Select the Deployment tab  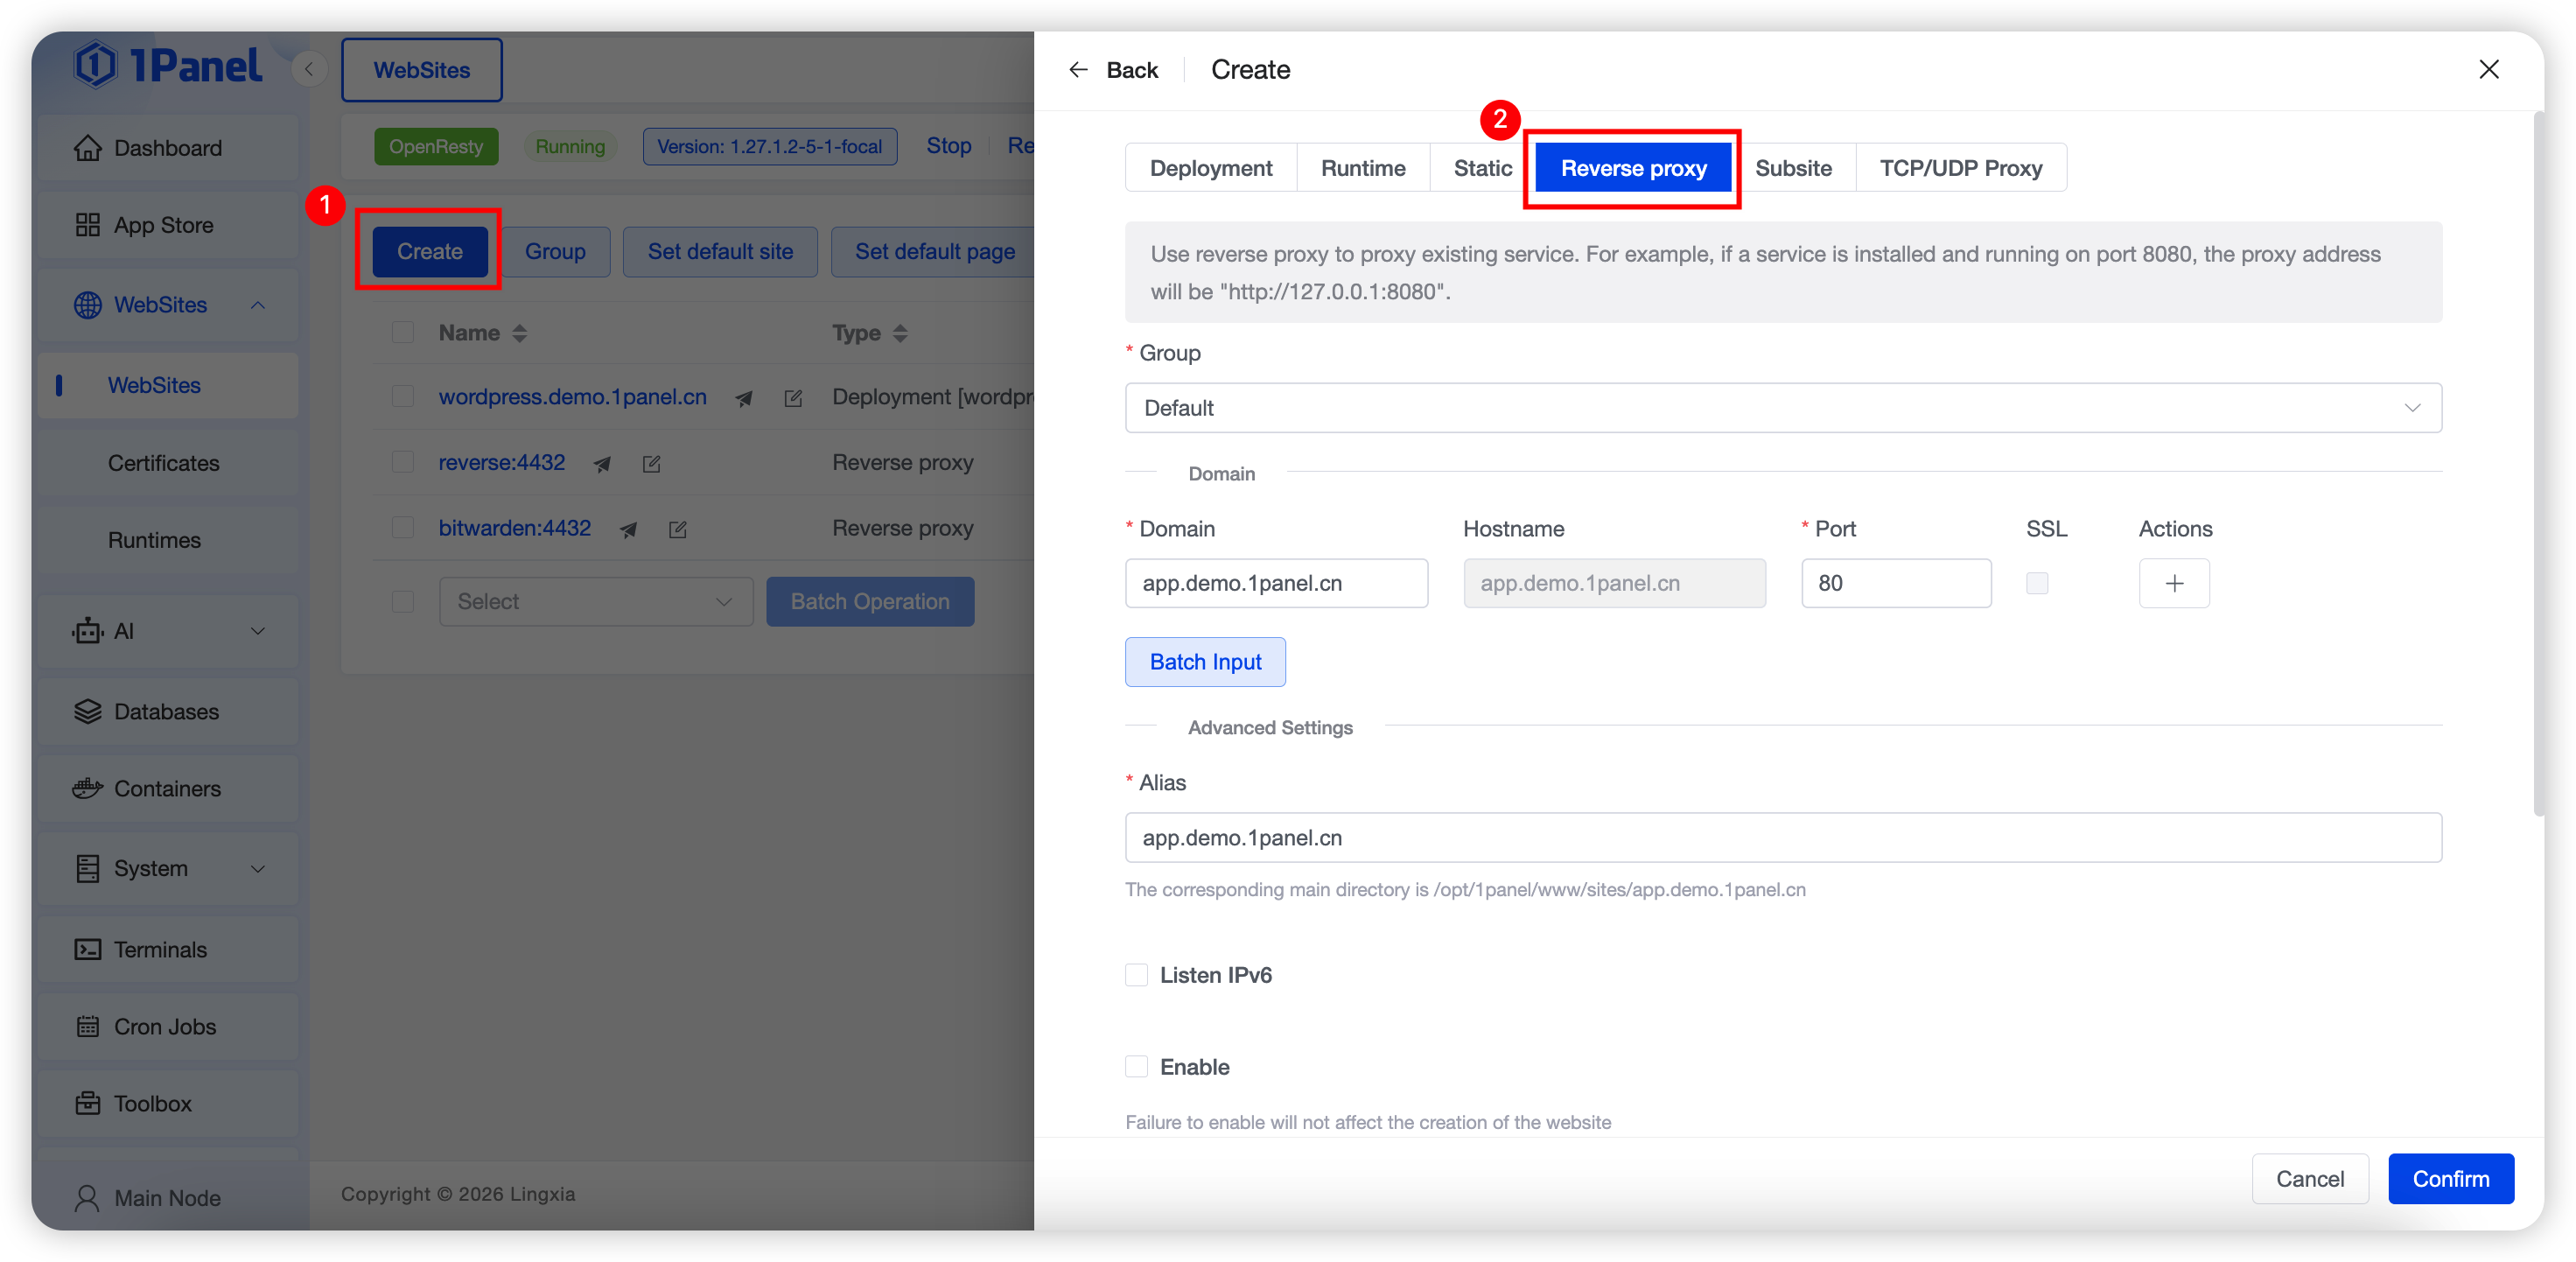(1210, 168)
